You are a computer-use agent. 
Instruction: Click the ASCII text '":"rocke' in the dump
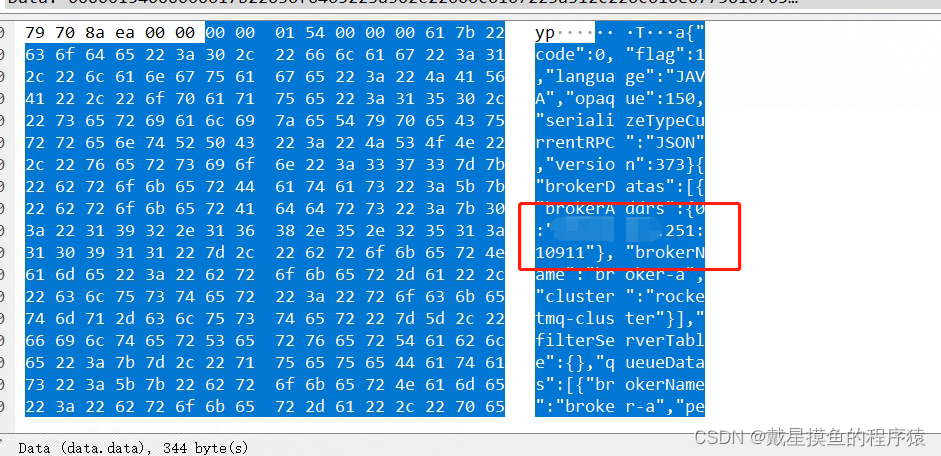click(665, 296)
